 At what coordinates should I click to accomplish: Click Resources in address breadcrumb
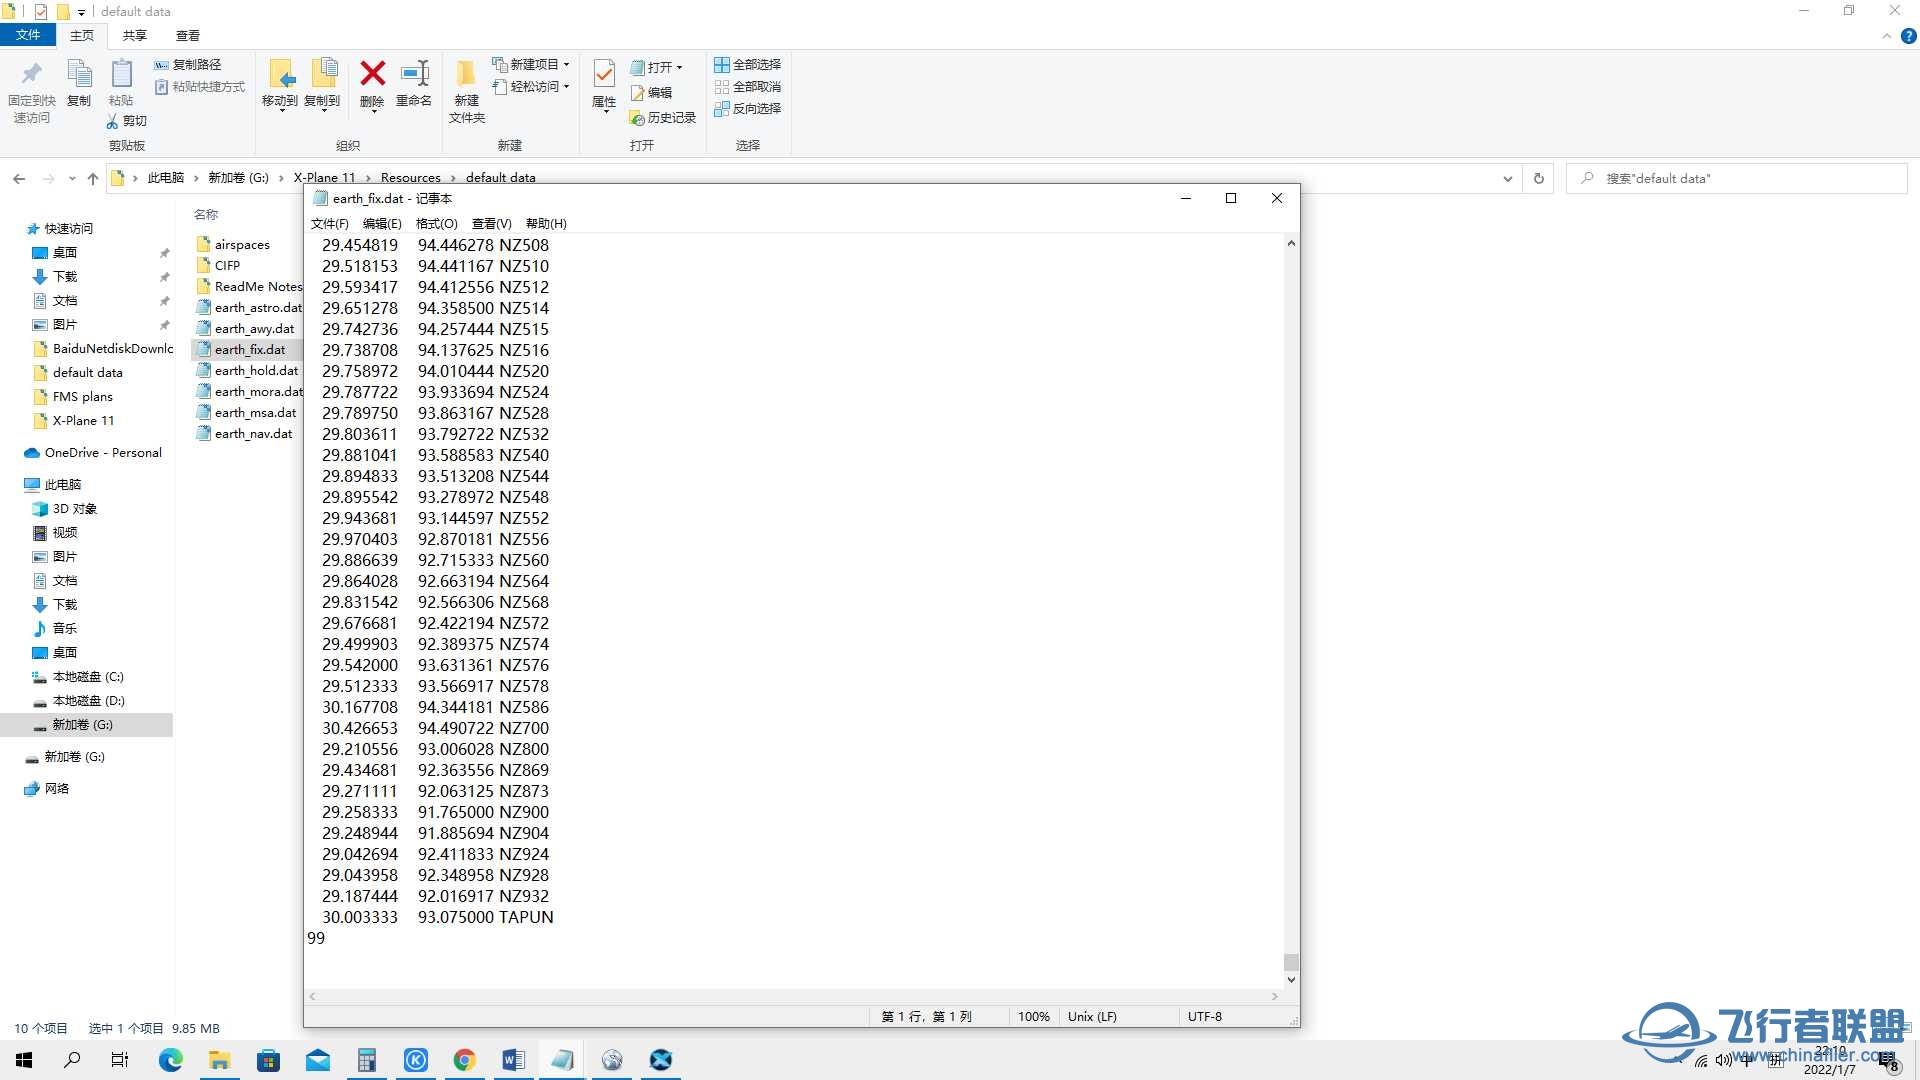click(410, 178)
